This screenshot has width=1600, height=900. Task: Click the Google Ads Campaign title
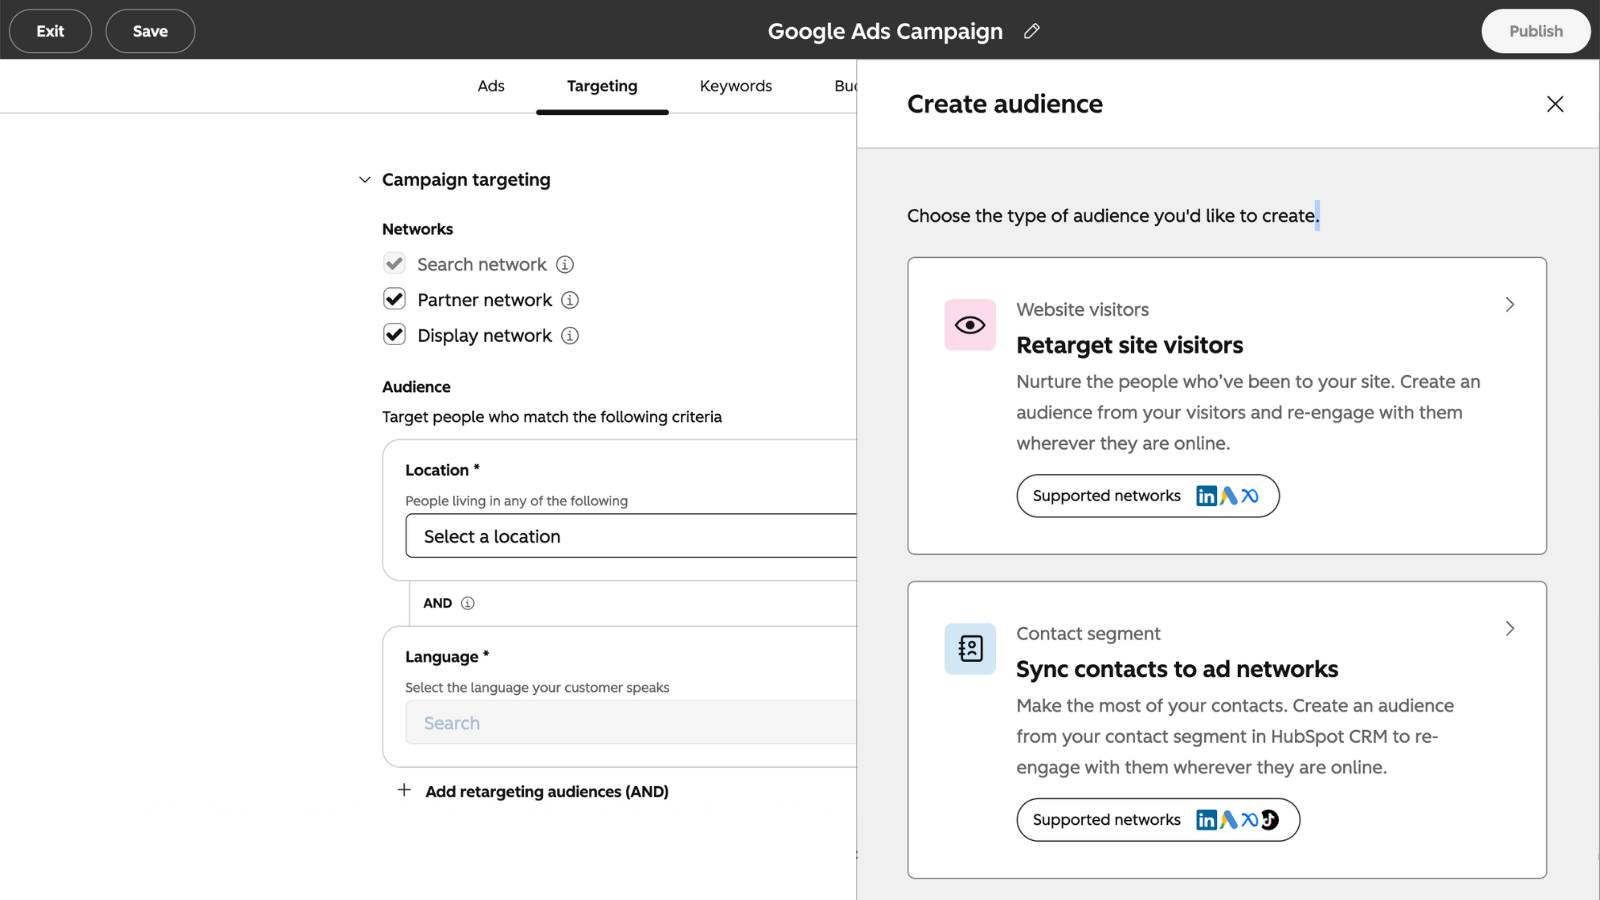[885, 31]
